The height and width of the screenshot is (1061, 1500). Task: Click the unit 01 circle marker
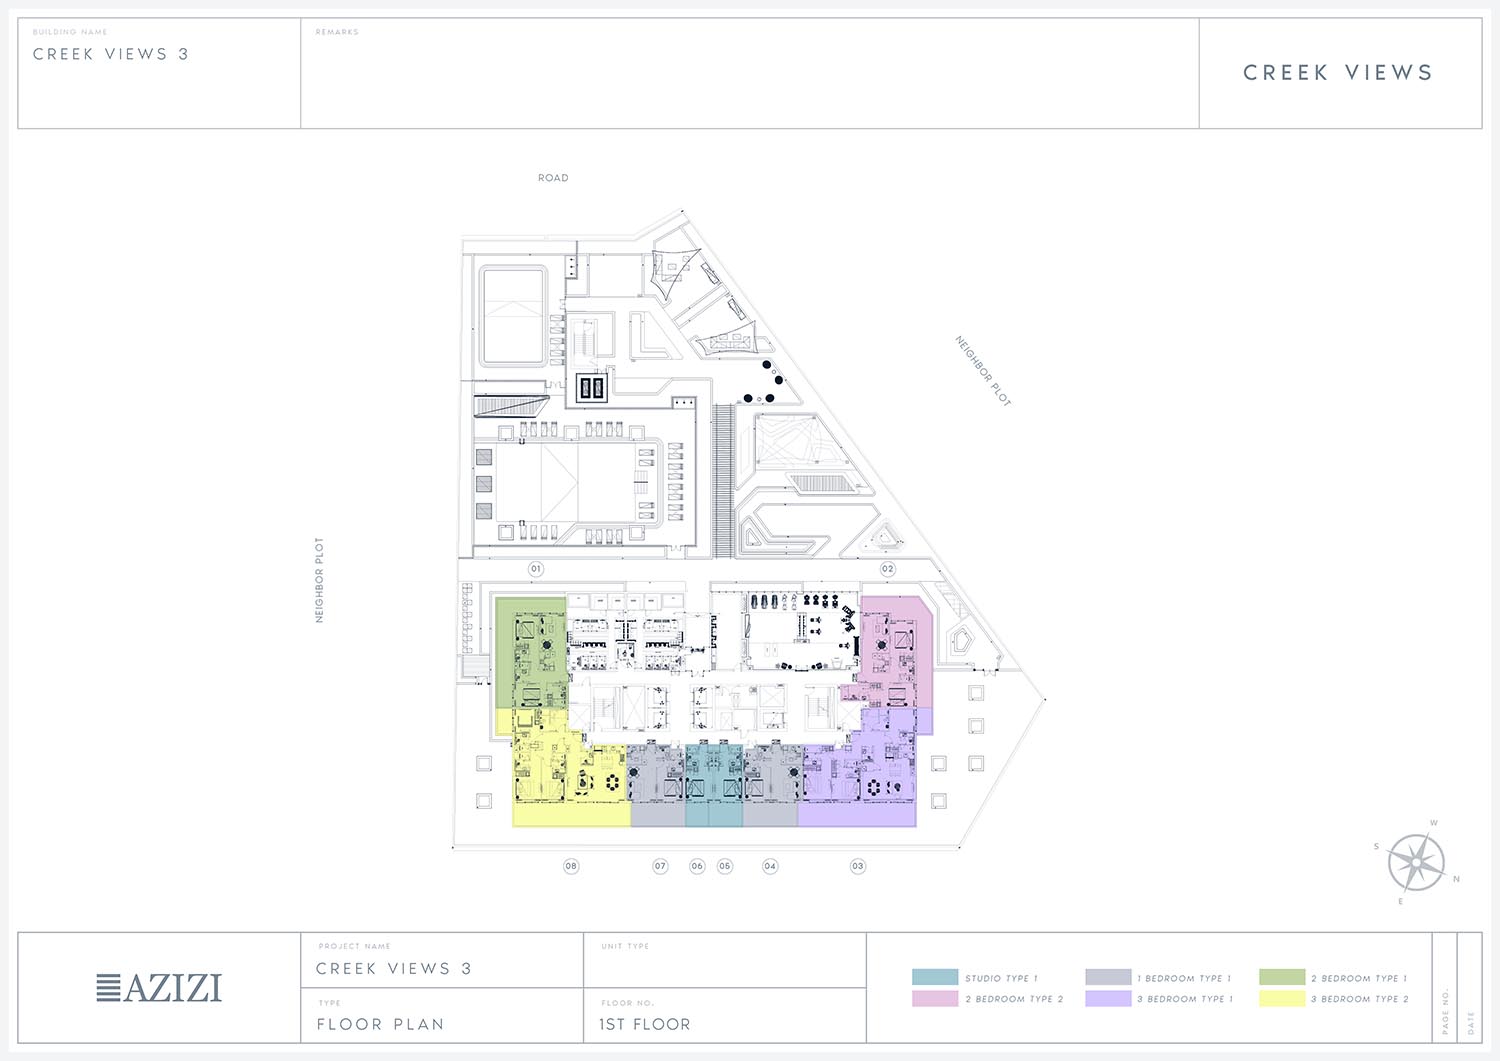coord(536,569)
